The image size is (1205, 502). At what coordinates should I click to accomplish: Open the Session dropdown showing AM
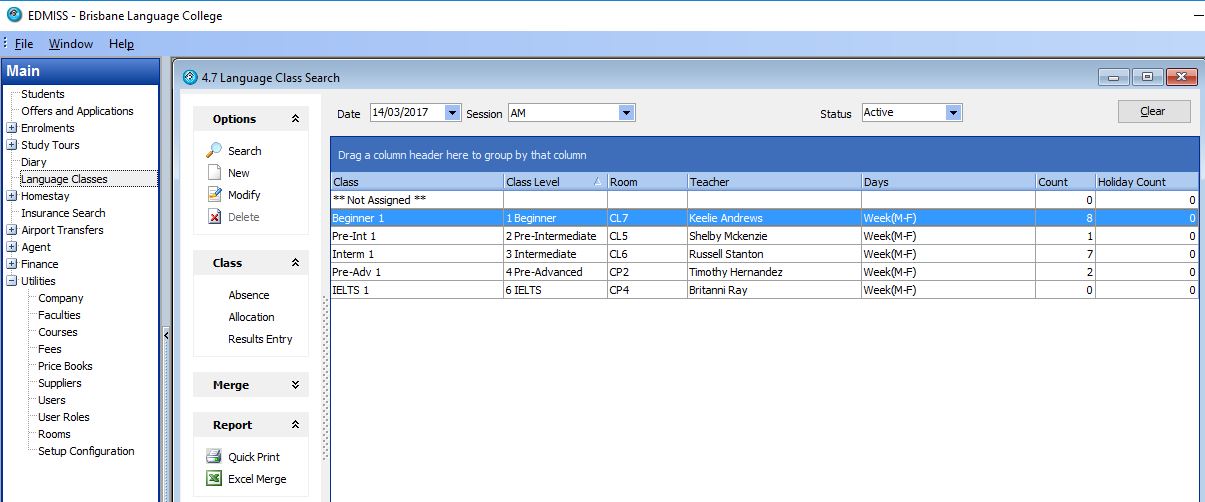click(626, 113)
